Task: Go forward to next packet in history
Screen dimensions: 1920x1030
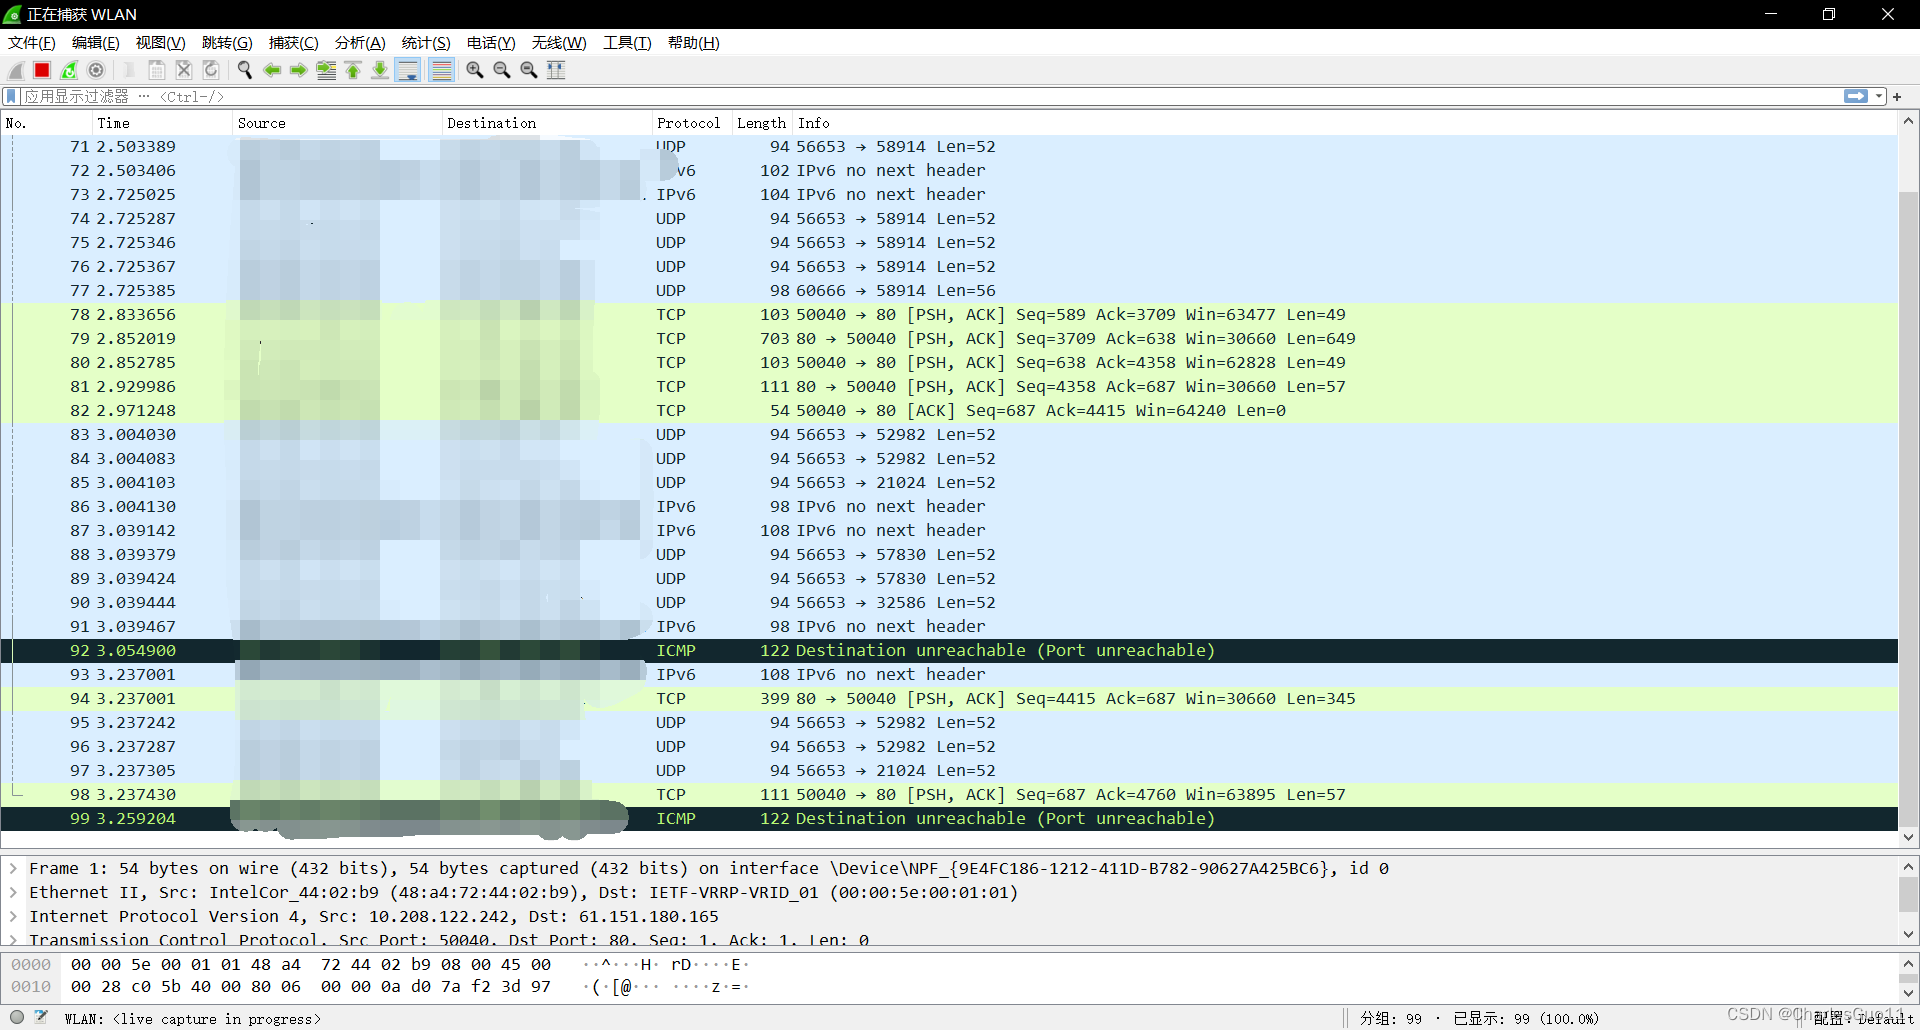Action: click(299, 70)
